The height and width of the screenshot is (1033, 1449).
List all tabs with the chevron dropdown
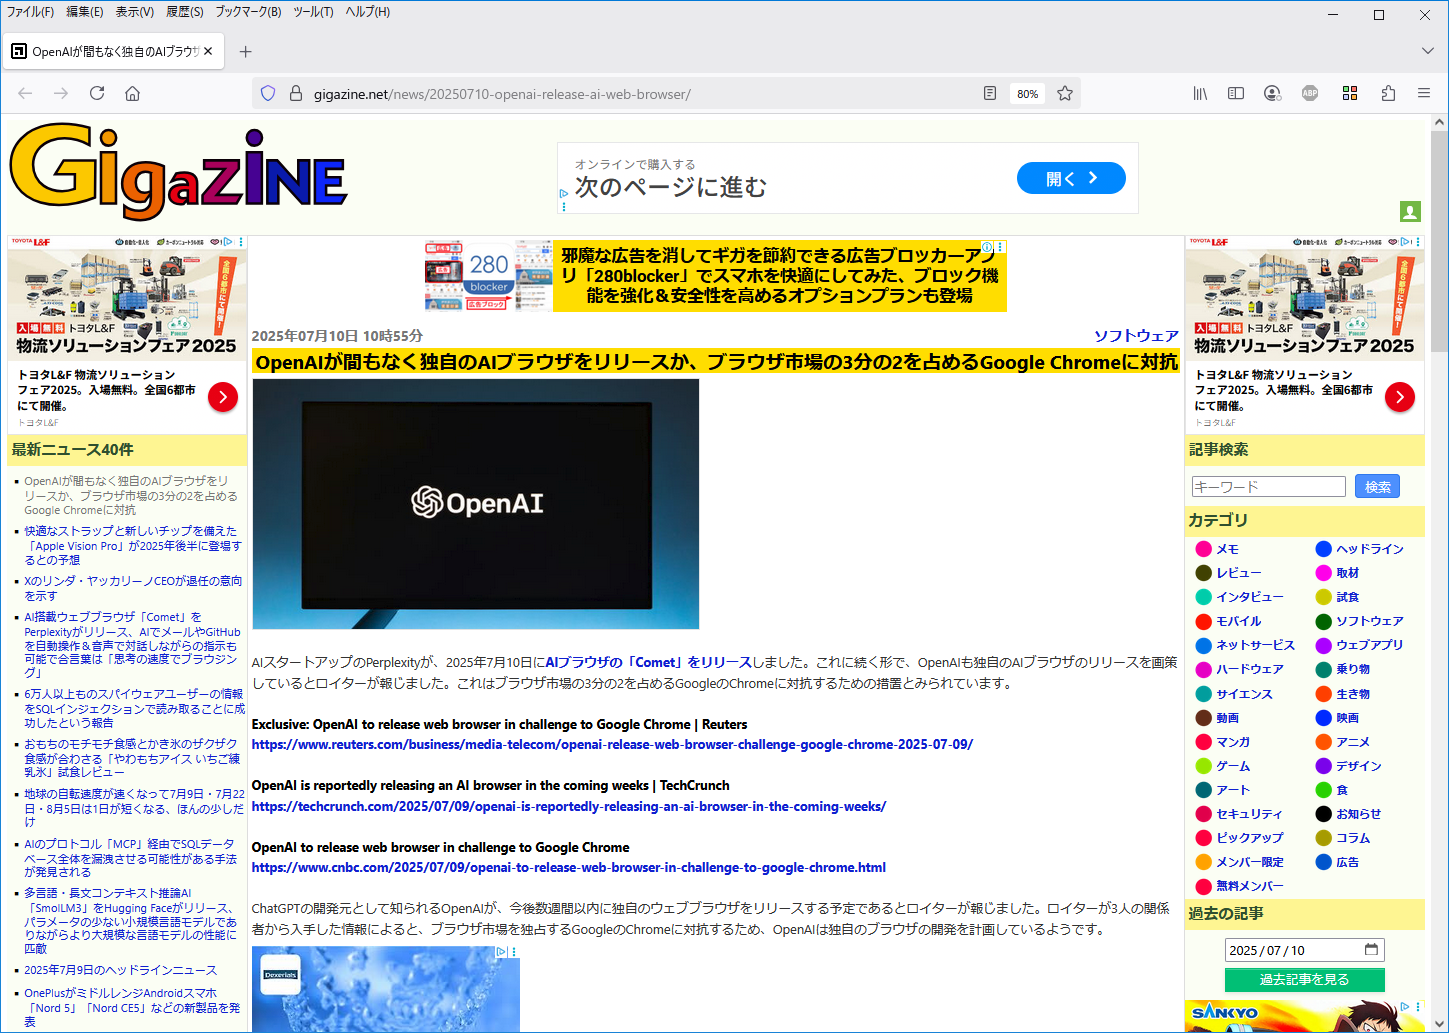coord(1427,51)
